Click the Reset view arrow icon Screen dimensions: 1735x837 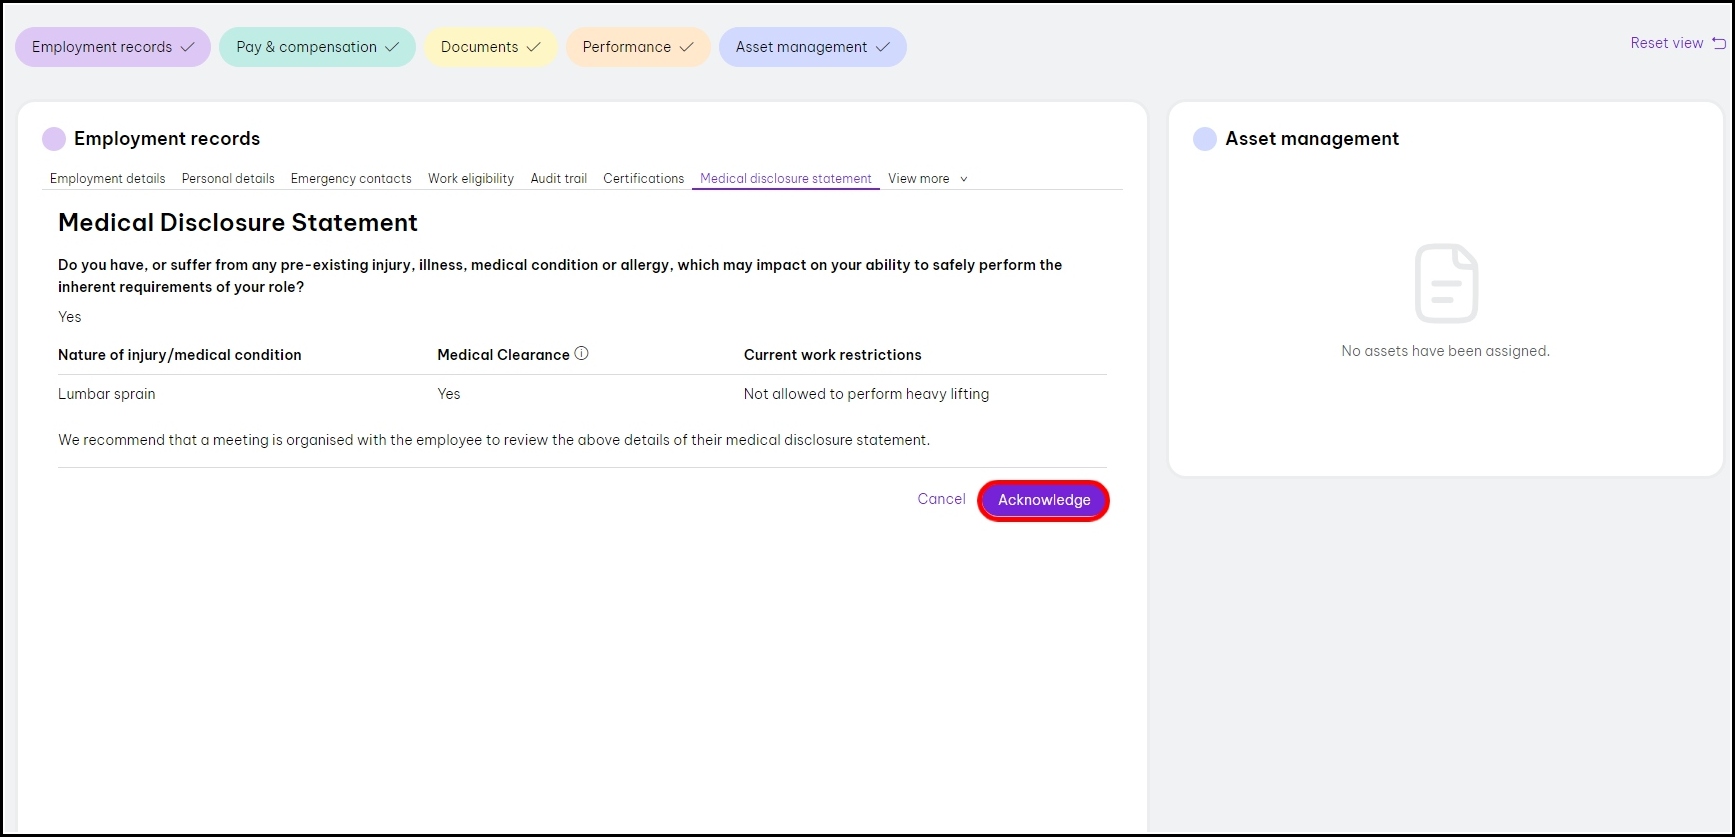[x=1718, y=43]
